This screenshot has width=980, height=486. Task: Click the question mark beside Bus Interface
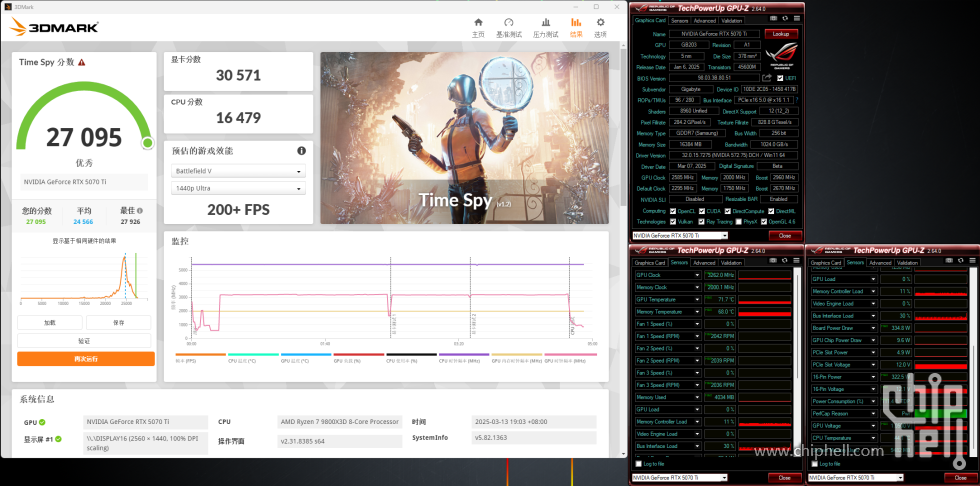pos(797,100)
